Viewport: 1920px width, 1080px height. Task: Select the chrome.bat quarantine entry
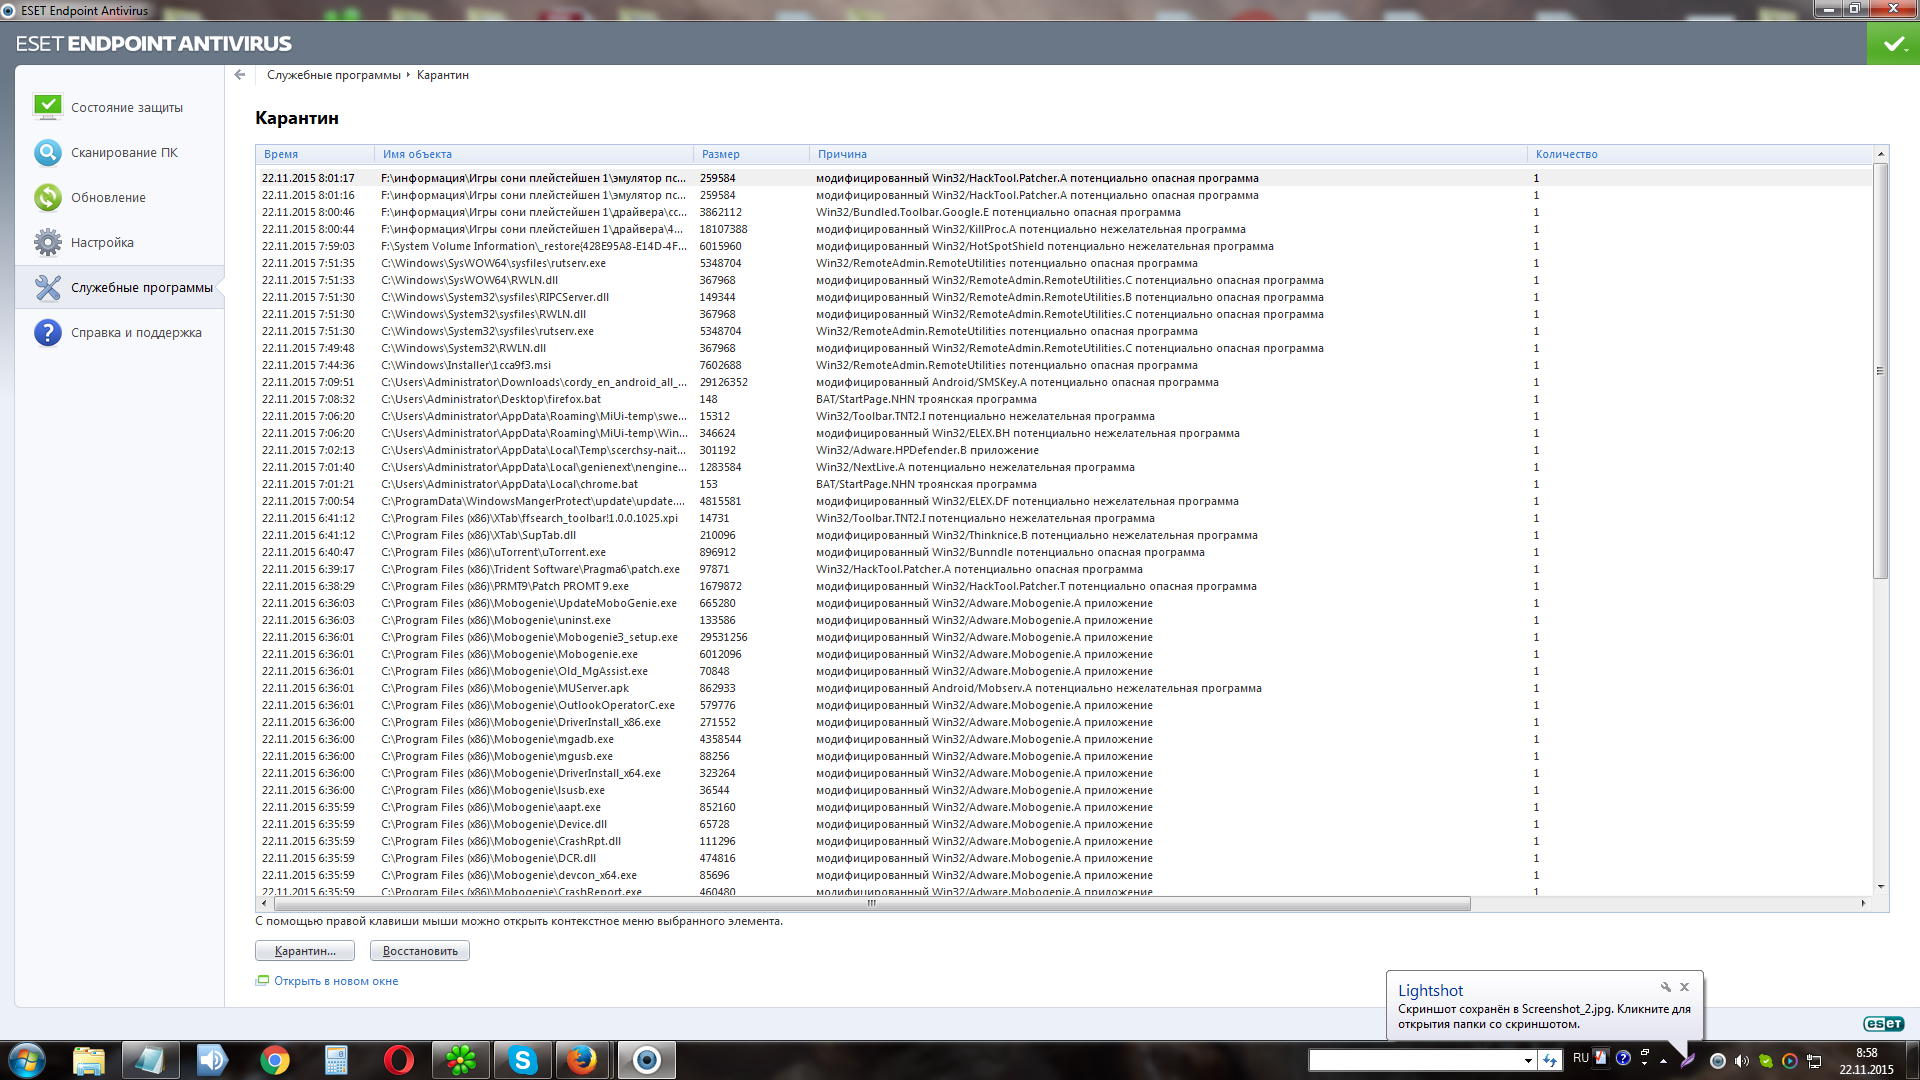pyautogui.click(x=1064, y=484)
